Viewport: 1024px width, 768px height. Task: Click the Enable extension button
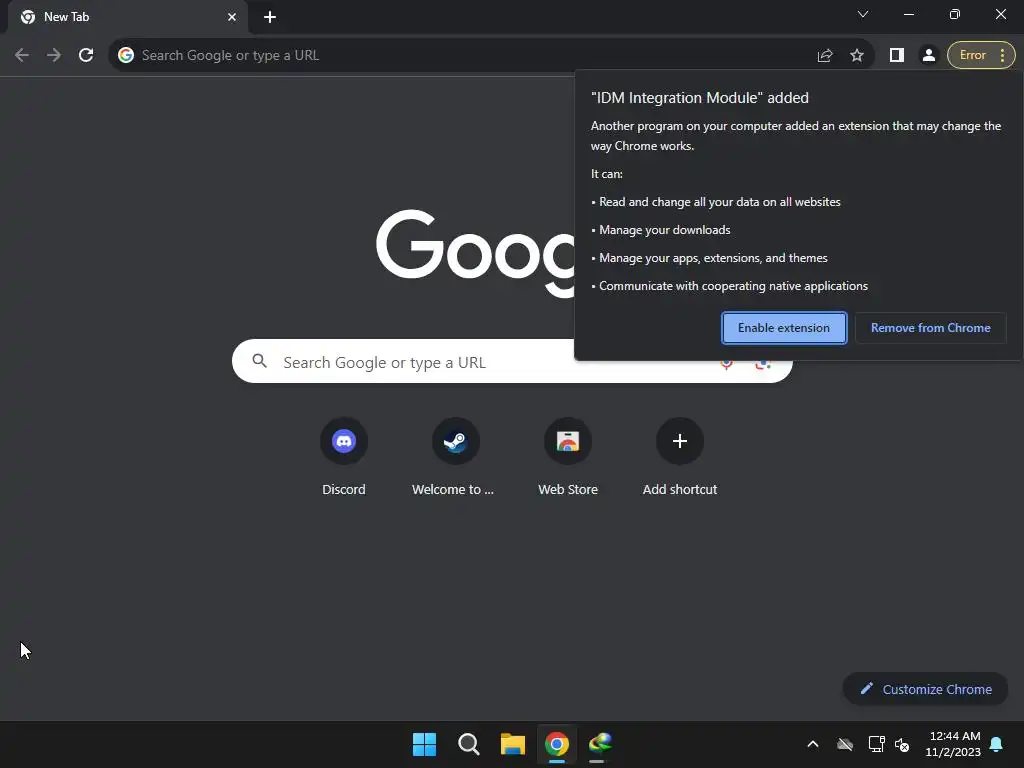tap(784, 328)
